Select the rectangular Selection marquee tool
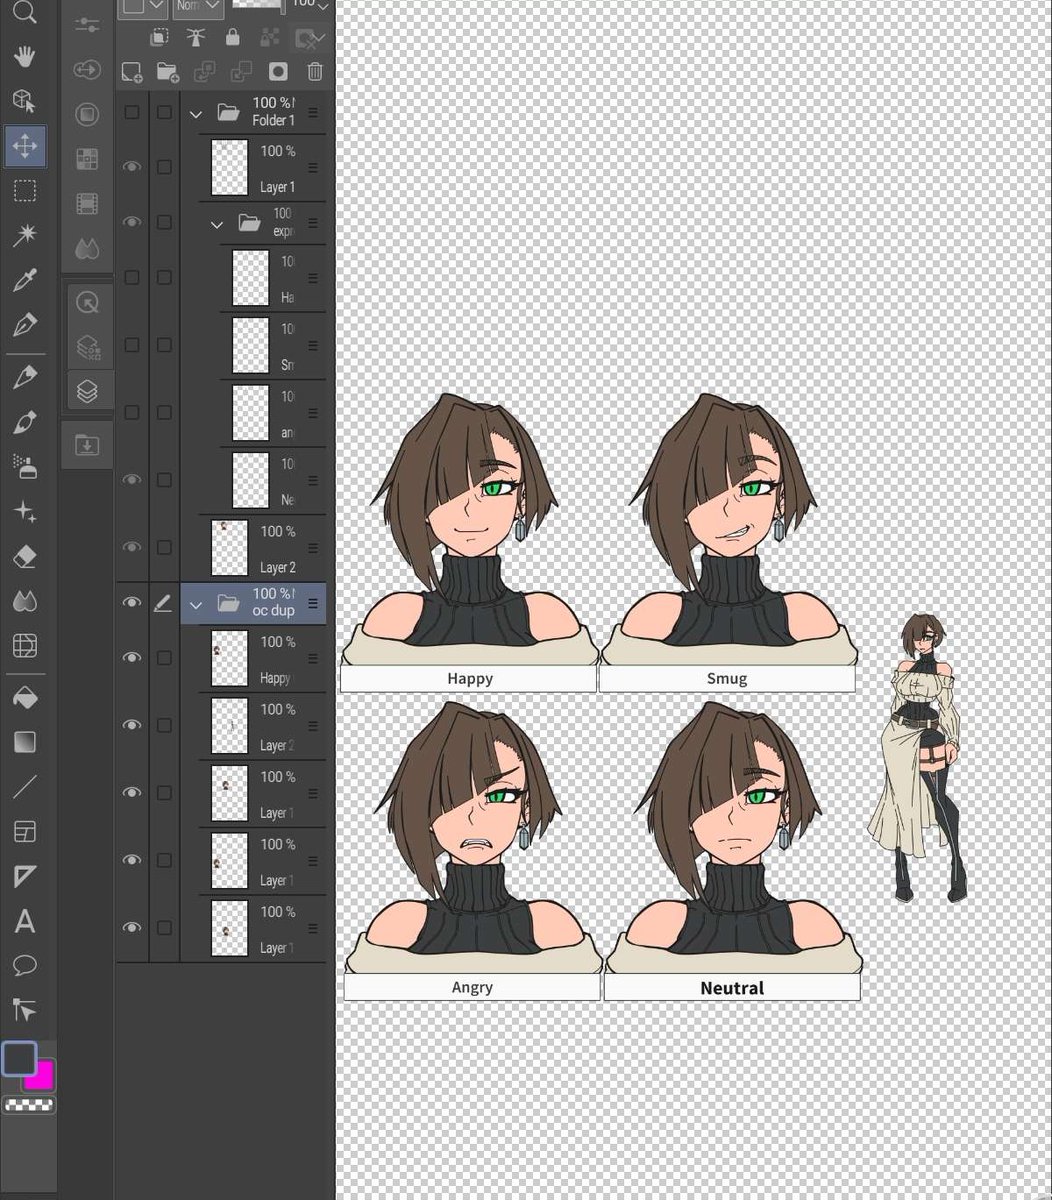 point(24,191)
